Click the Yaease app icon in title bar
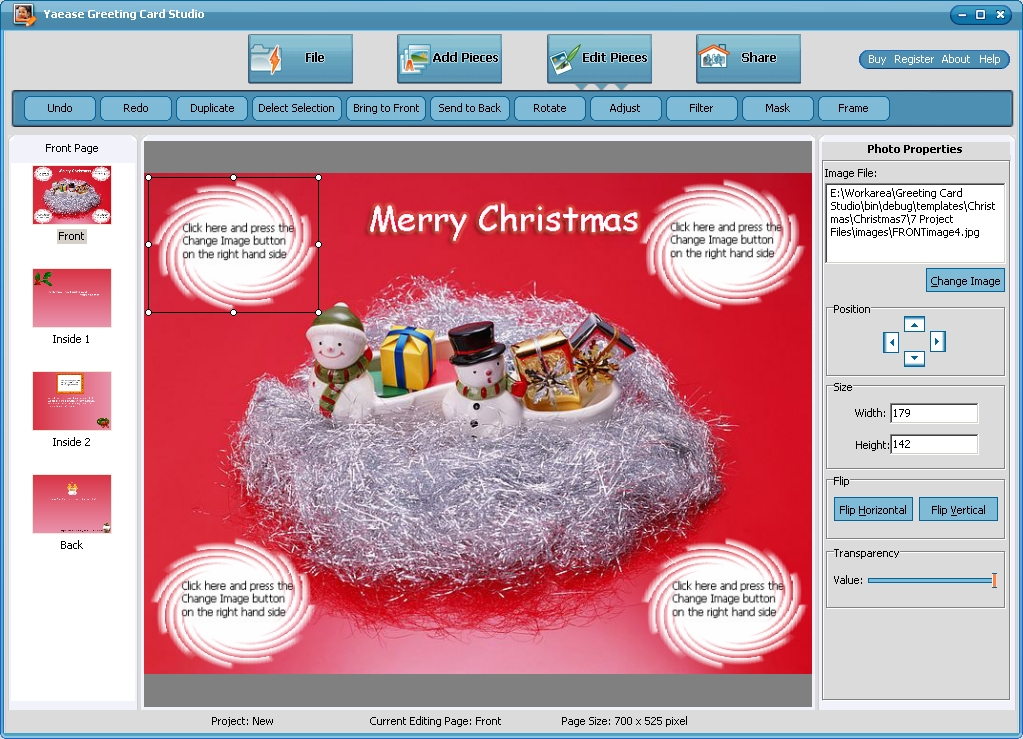1023x739 pixels. (24, 14)
